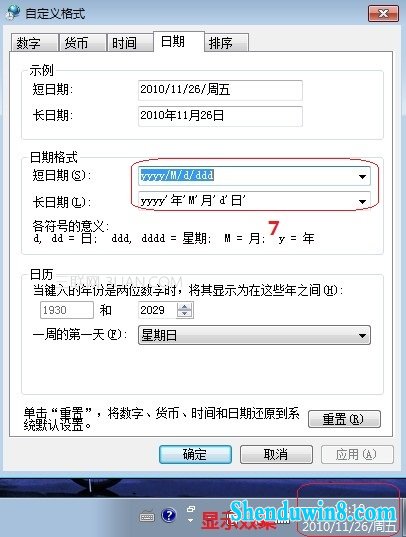406x537 pixels.
Task: Click the 取消 button
Action: click(x=276, y=454)
